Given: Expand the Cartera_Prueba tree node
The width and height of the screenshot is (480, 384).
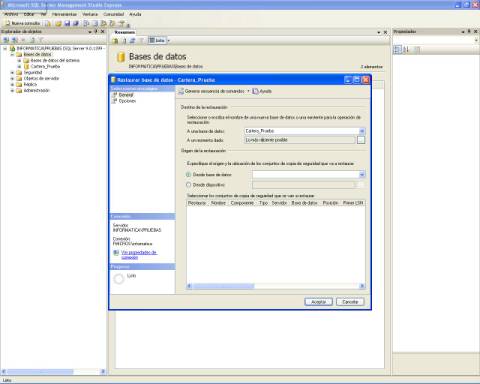Looking at the screenshot, I should [x=19, y=66].
